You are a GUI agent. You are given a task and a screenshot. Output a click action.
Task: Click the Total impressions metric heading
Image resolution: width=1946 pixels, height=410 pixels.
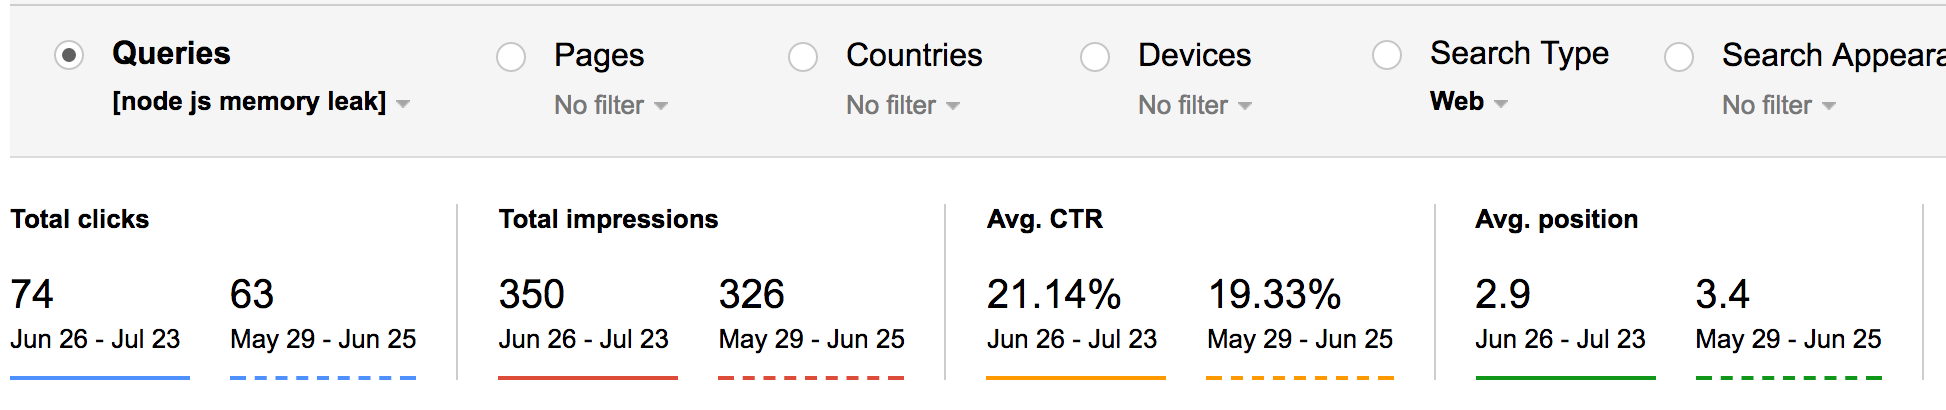coord(608,219)
